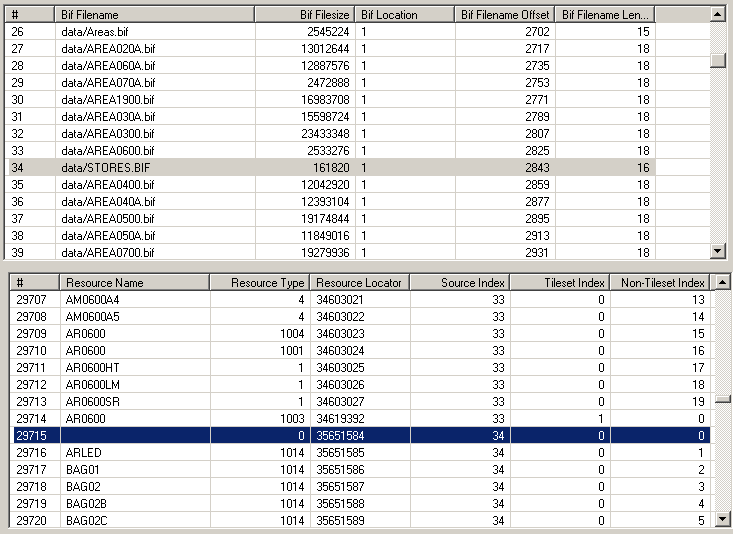Screen dimensions: 733x534
Task: Click the # header of the resource list
Action: (x=35, y=282)
